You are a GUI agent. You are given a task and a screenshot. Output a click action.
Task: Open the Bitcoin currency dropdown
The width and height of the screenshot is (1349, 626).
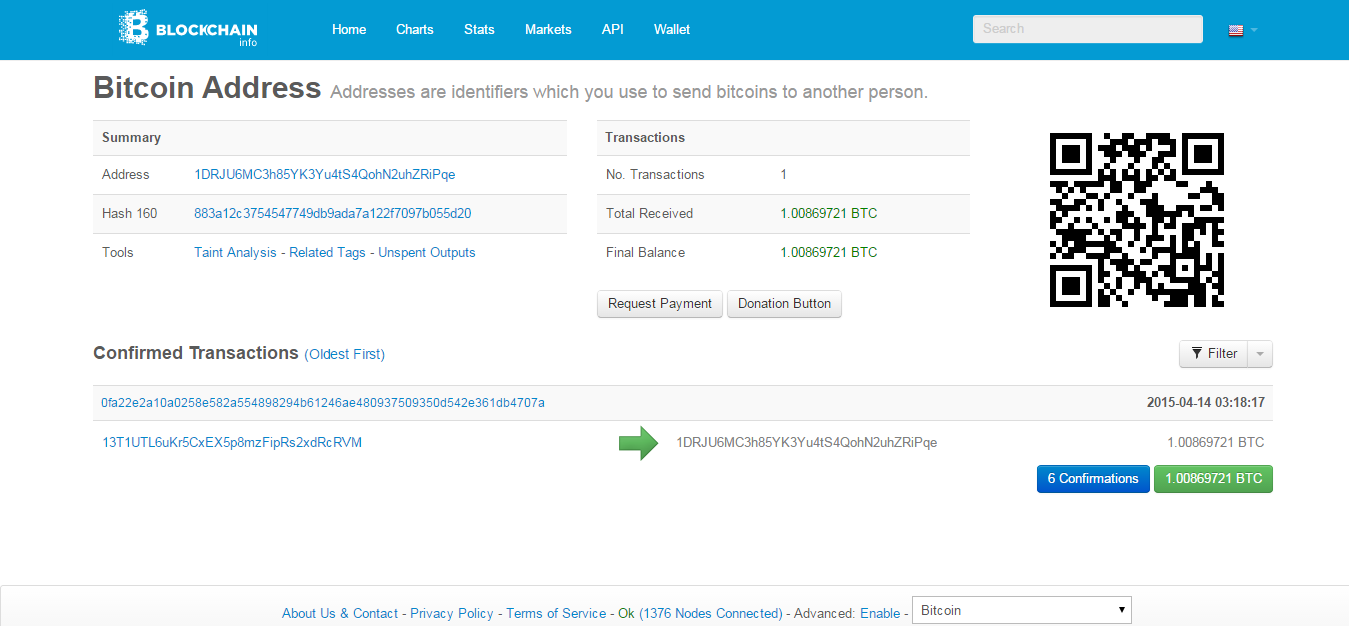1022,610
